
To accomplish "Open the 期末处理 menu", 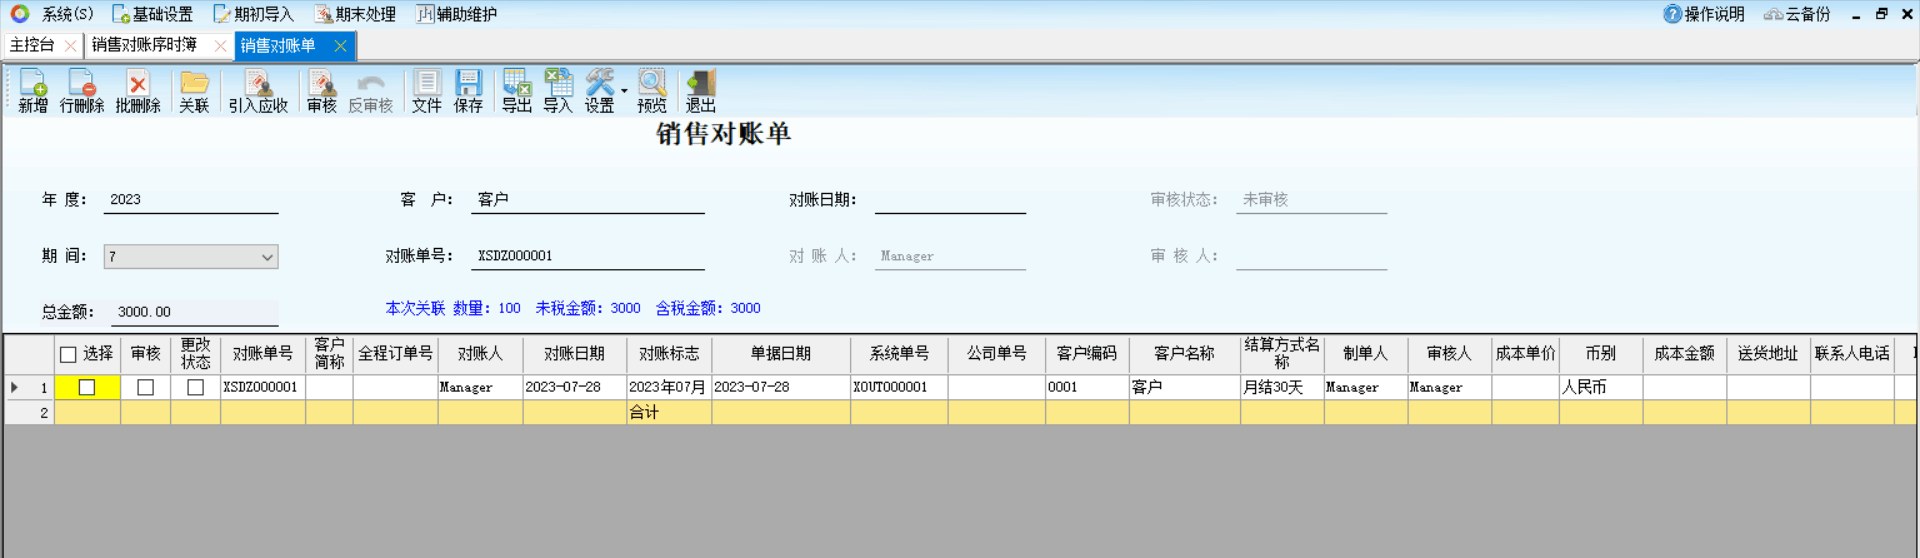I will 356,14.
